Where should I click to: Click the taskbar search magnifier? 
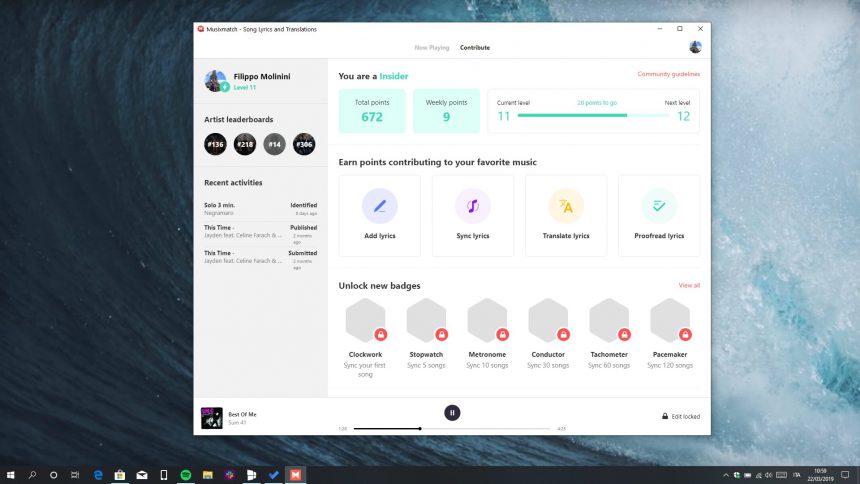[32, 475]
